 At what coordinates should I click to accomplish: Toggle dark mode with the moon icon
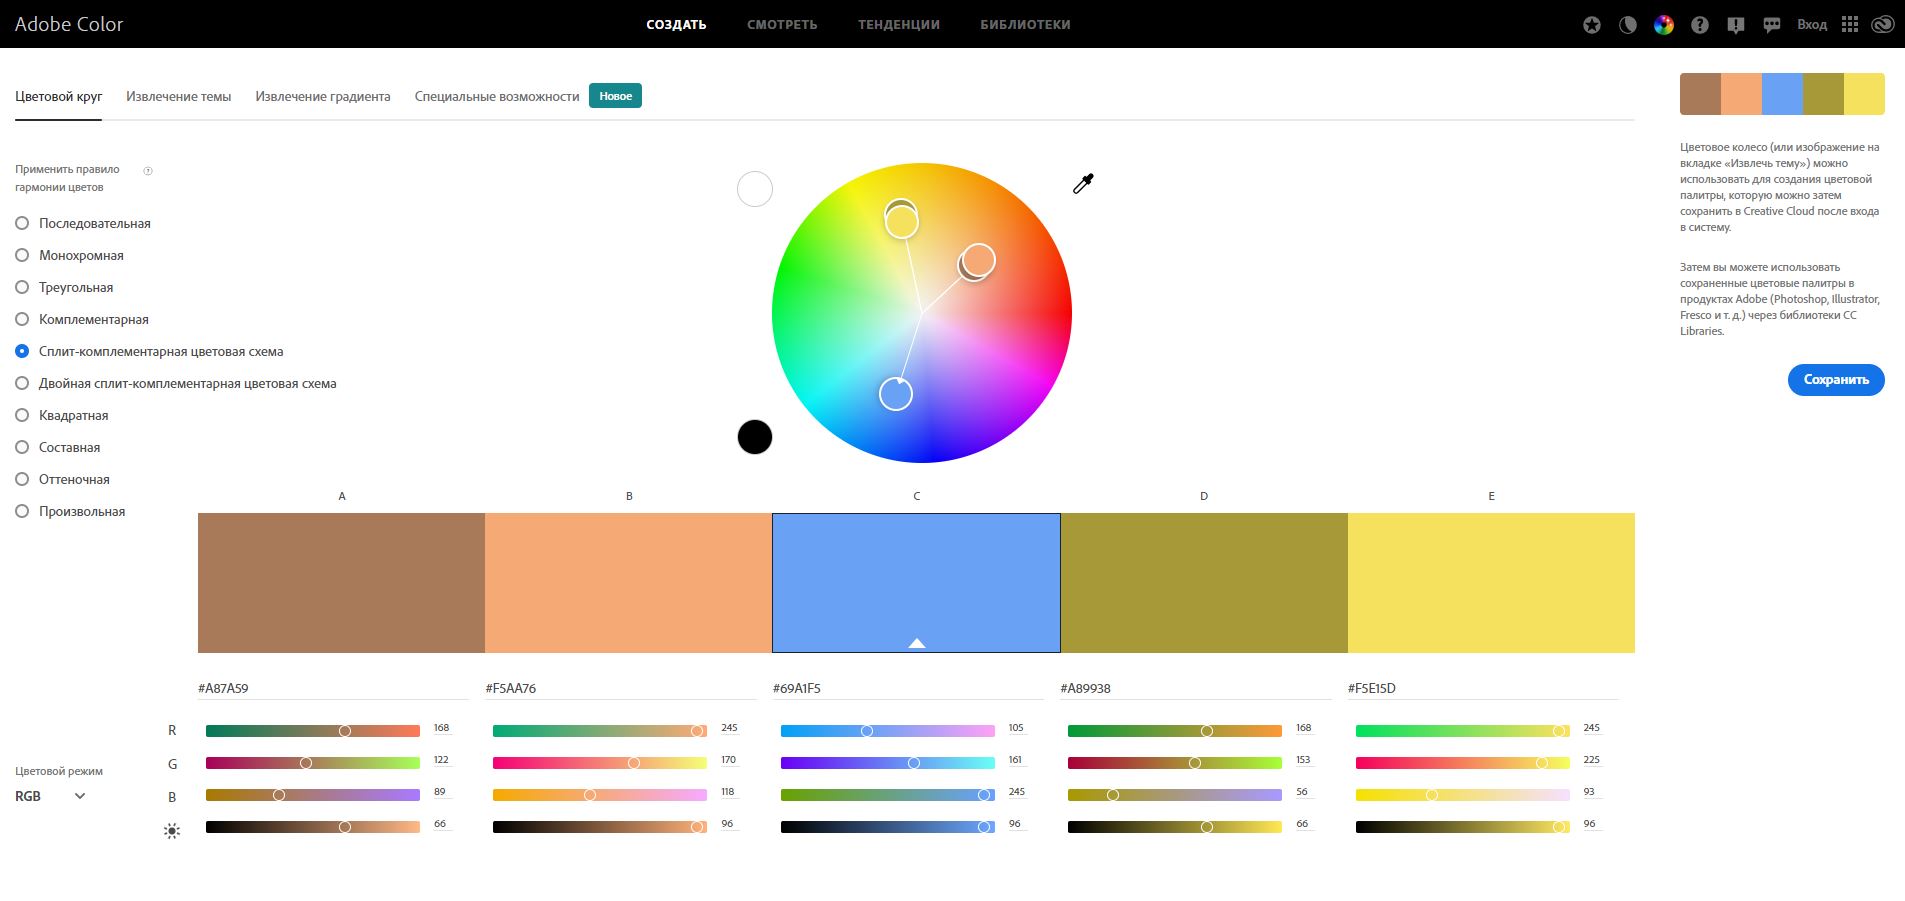[x=1628, y=25]
